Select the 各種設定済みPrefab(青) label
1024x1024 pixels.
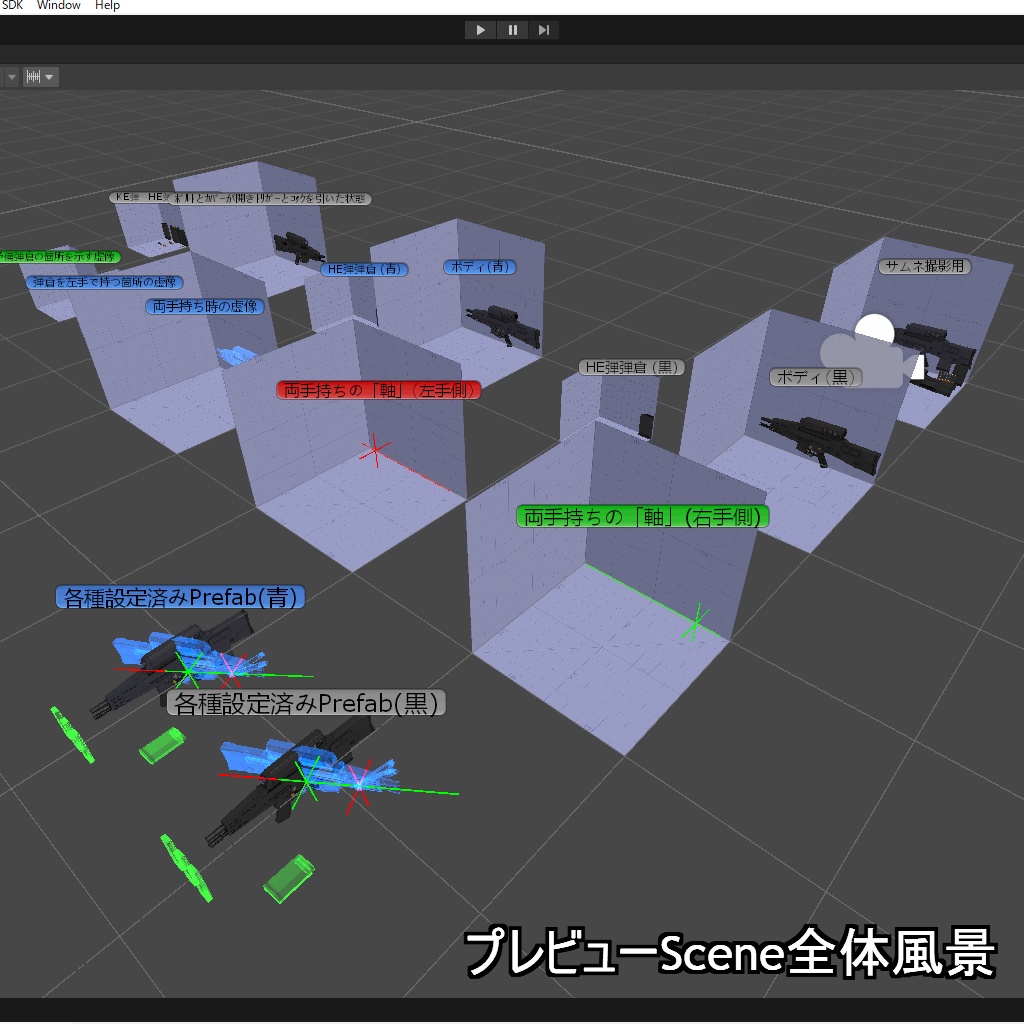pos(180,596)
